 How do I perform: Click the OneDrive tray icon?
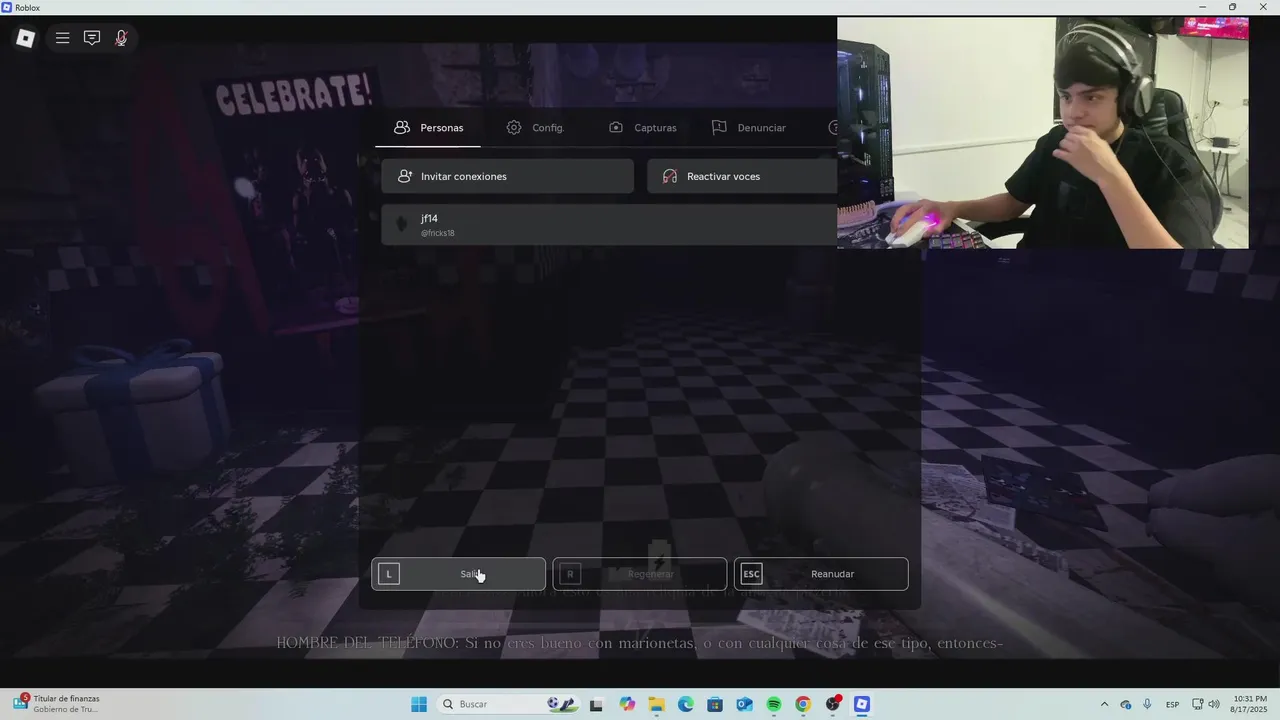point(1126,704)
